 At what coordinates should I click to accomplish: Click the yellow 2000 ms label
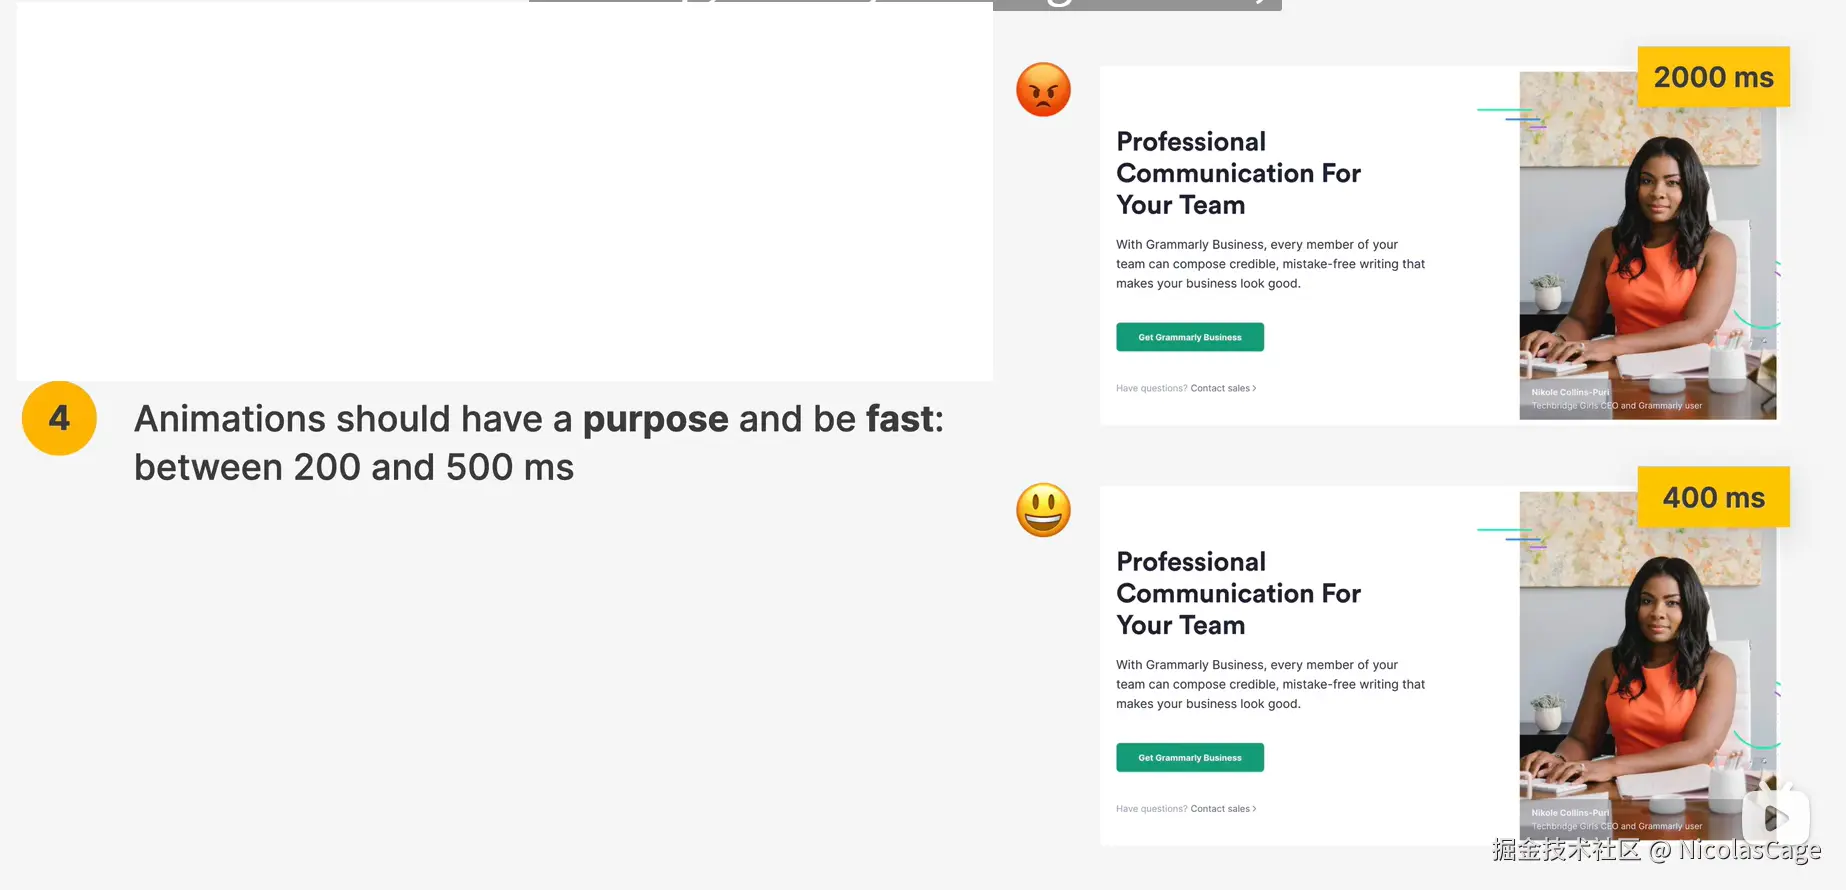[x=1712, y=77]
